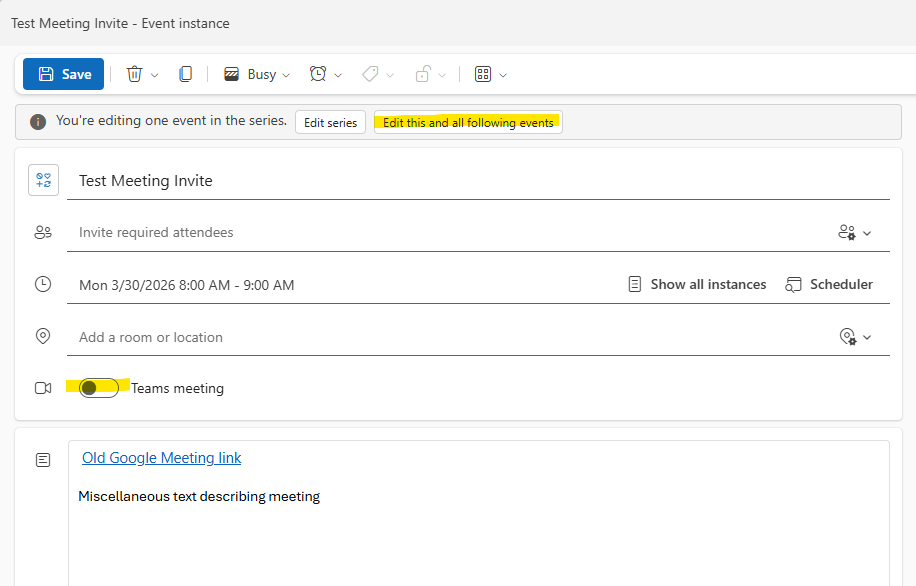
Task: Click the event date and time field
Action: 187,285
